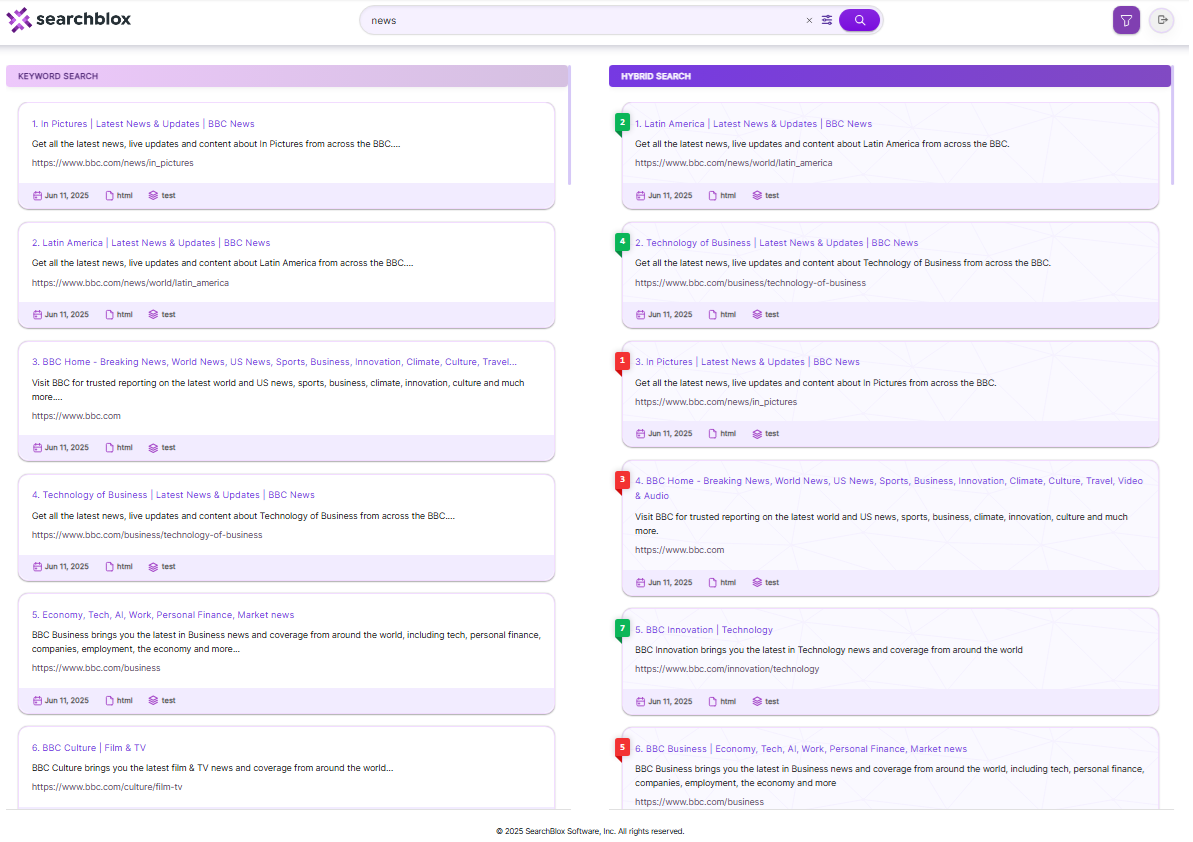Open hybrid result '5. BBC Innovation | Technology'

(705, 631)
